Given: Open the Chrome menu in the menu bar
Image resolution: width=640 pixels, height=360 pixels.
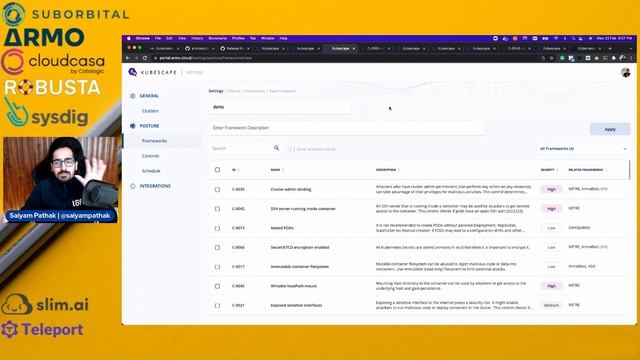Looking at the screenshot, I should 142,38.
